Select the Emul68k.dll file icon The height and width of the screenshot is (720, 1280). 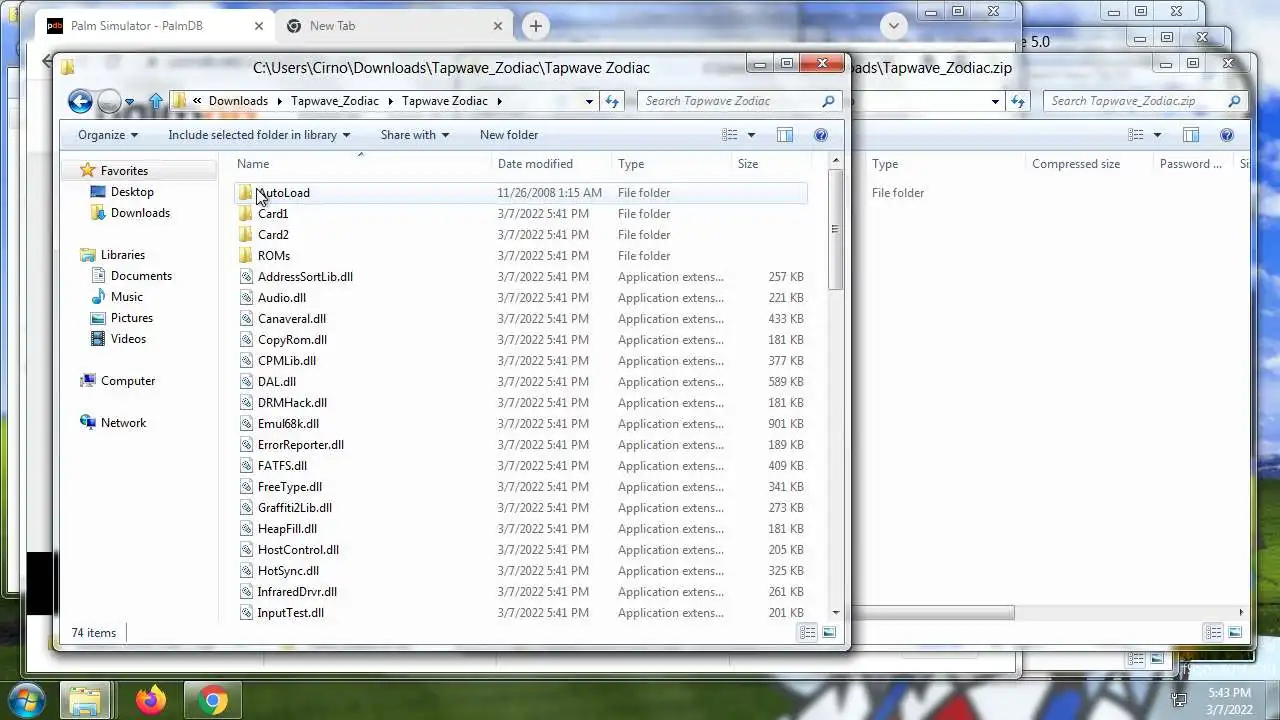click(x=246, y=424)
